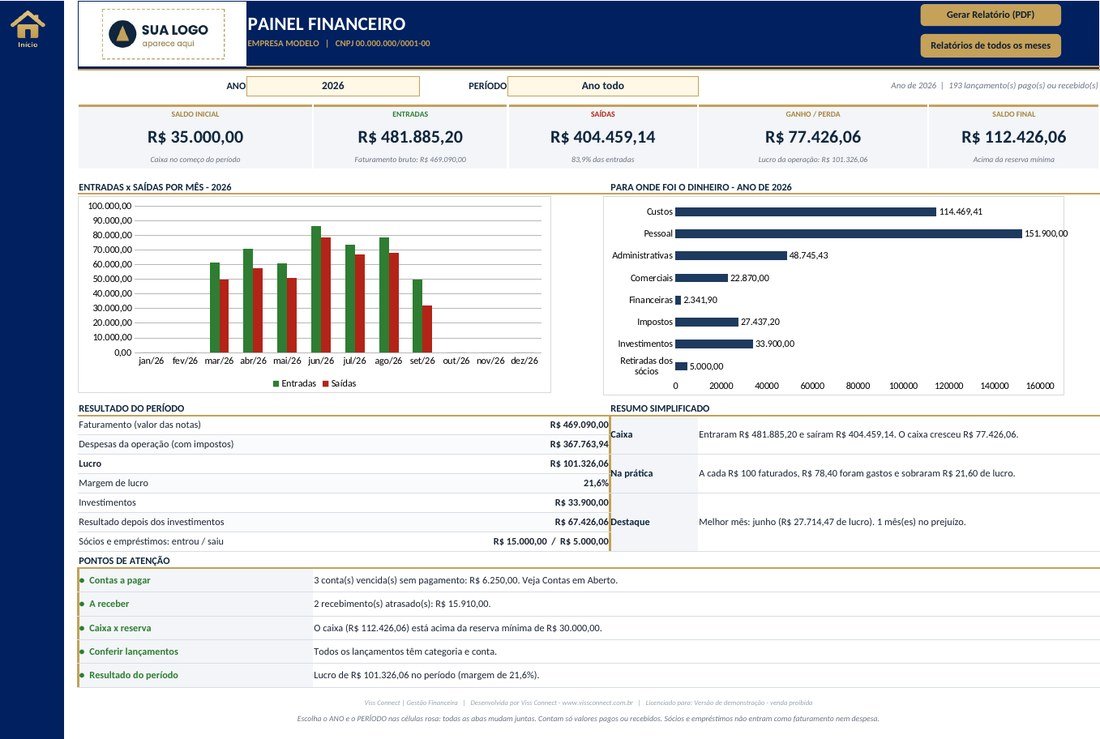
Task: Click the mar/26 axis label
Action: 219,361
